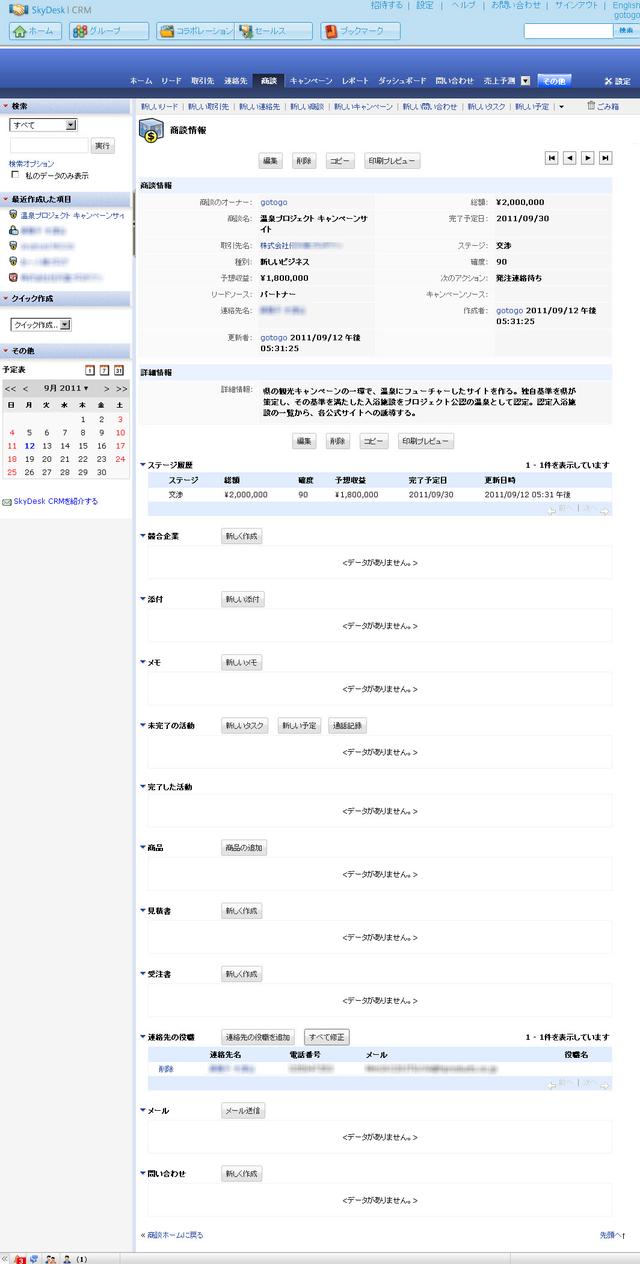Go to next year in calendar (>>)
The width and height of the screenshot is (640, 1264).
(121, 388)
